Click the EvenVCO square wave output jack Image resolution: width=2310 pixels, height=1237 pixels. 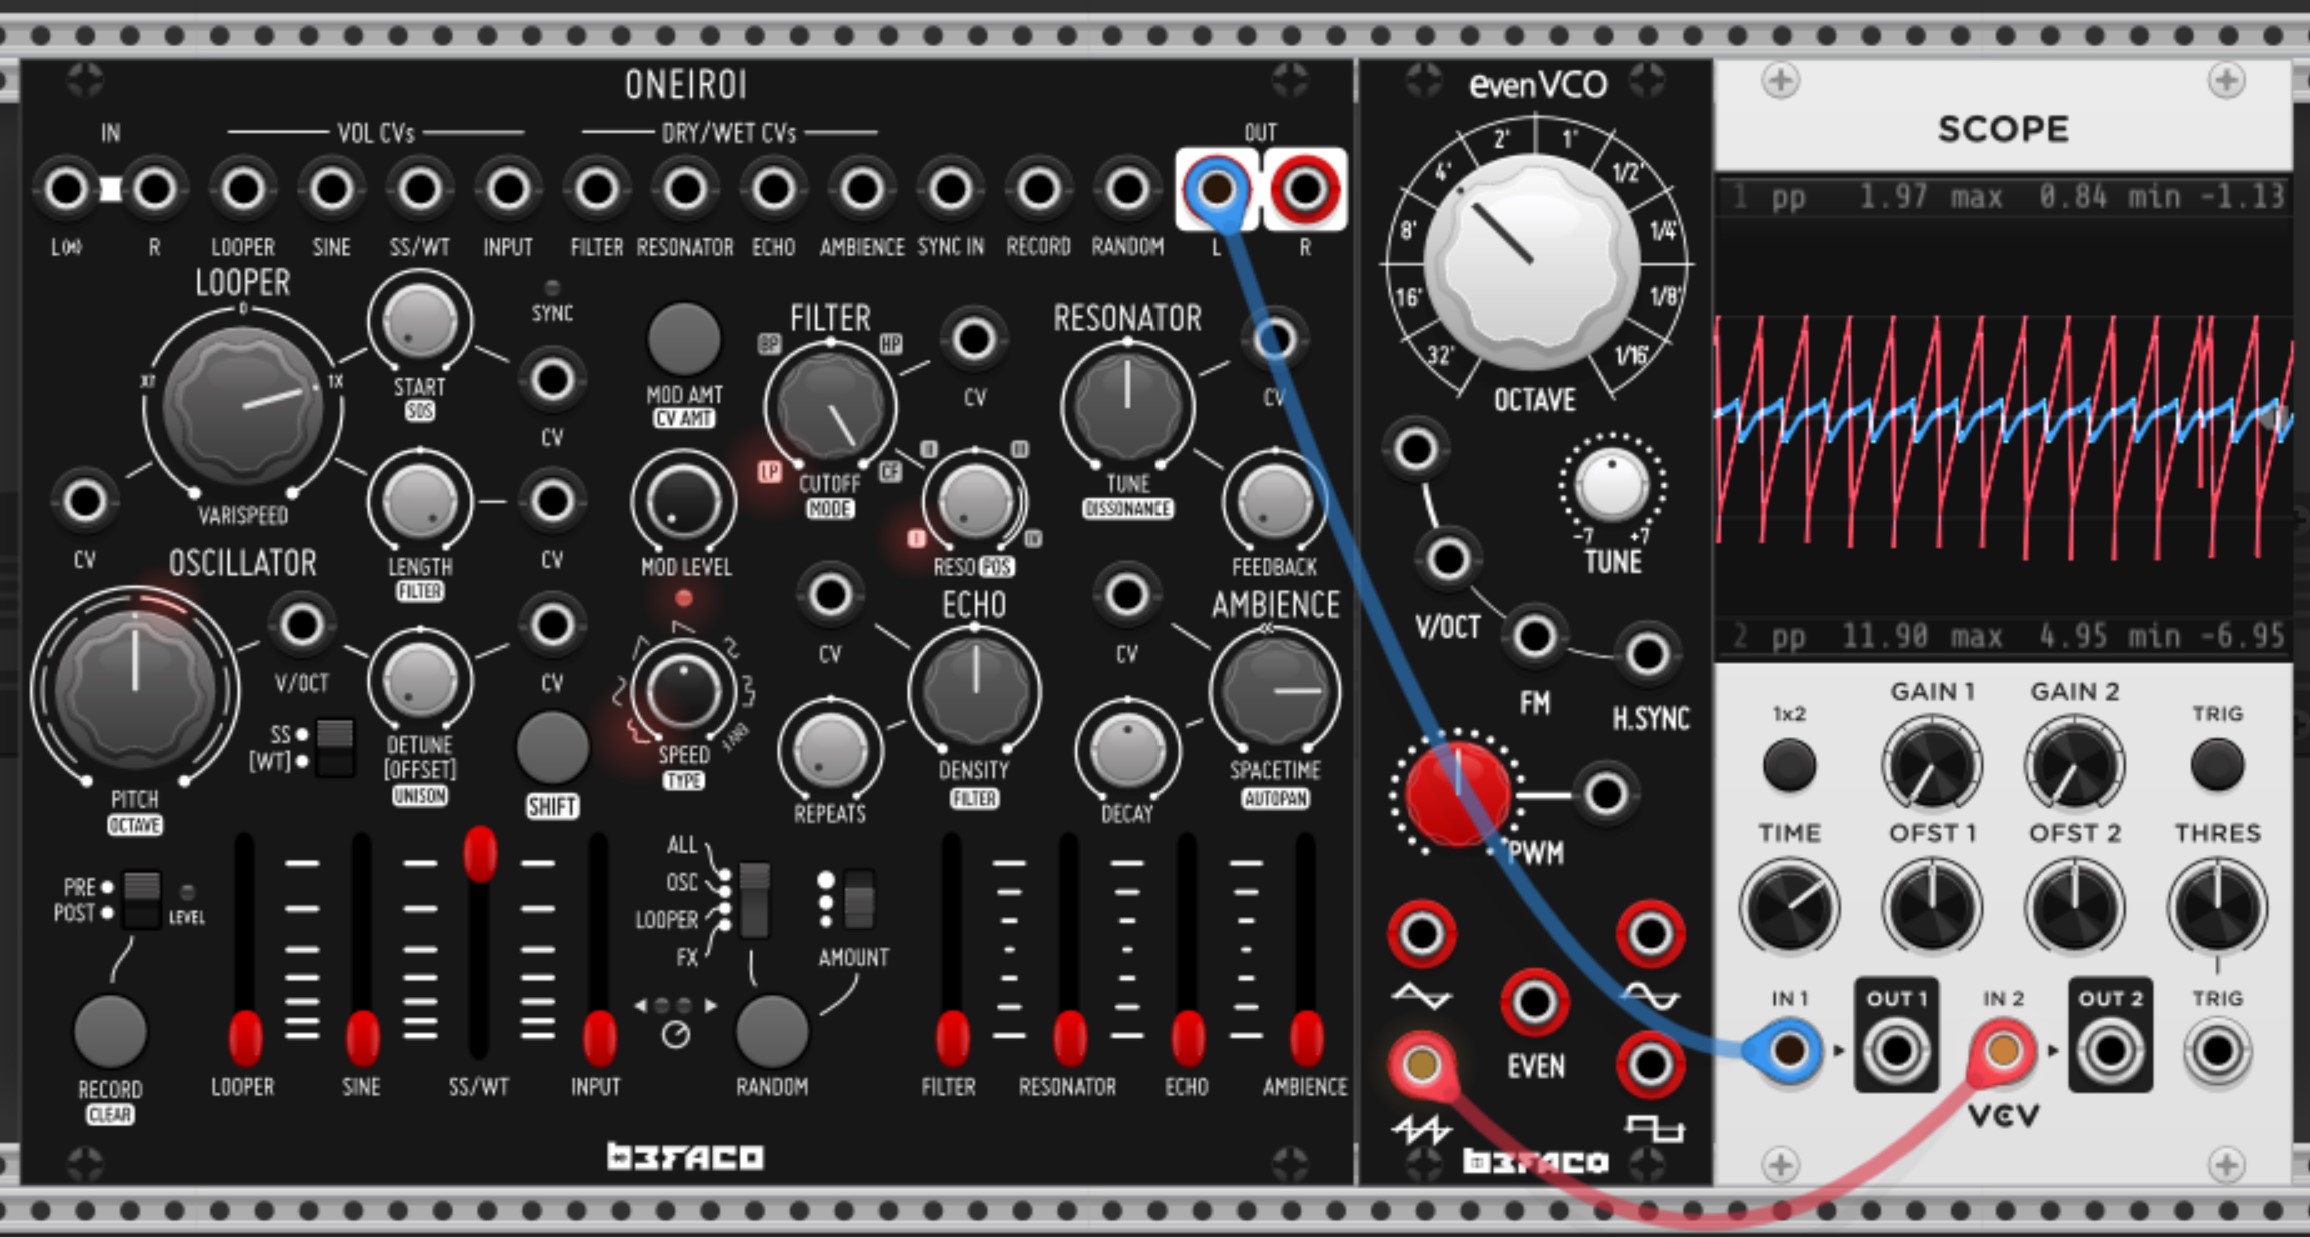[x=1650, y=1065]
